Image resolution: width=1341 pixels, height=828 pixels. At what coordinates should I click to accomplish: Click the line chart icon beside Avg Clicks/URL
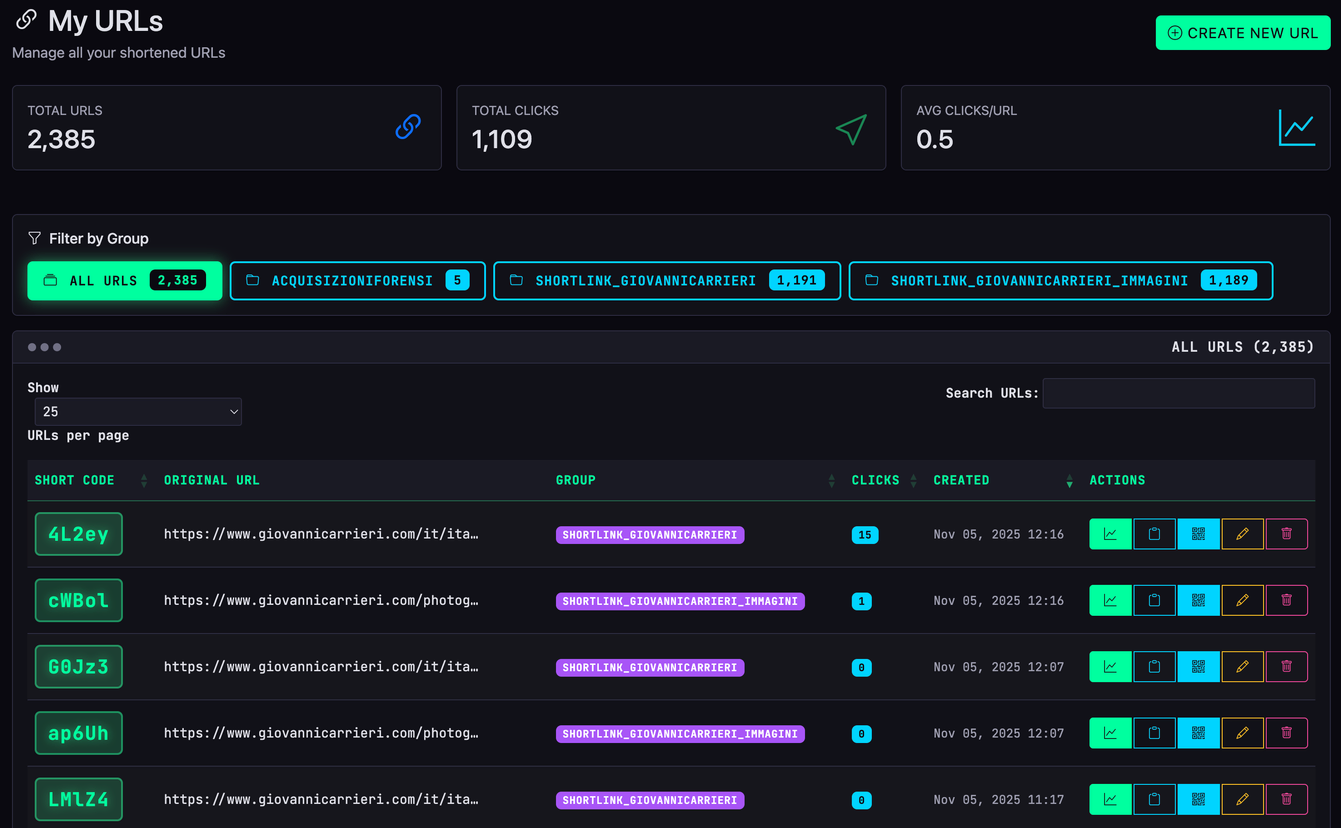point(1297,127)
